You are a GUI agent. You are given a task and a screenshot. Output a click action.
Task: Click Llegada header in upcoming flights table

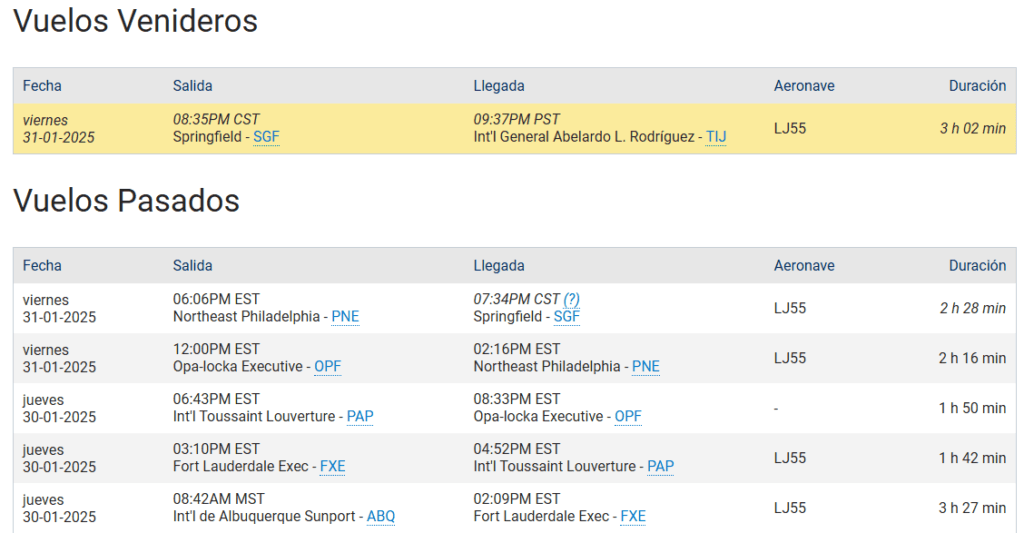coord(499,86)
